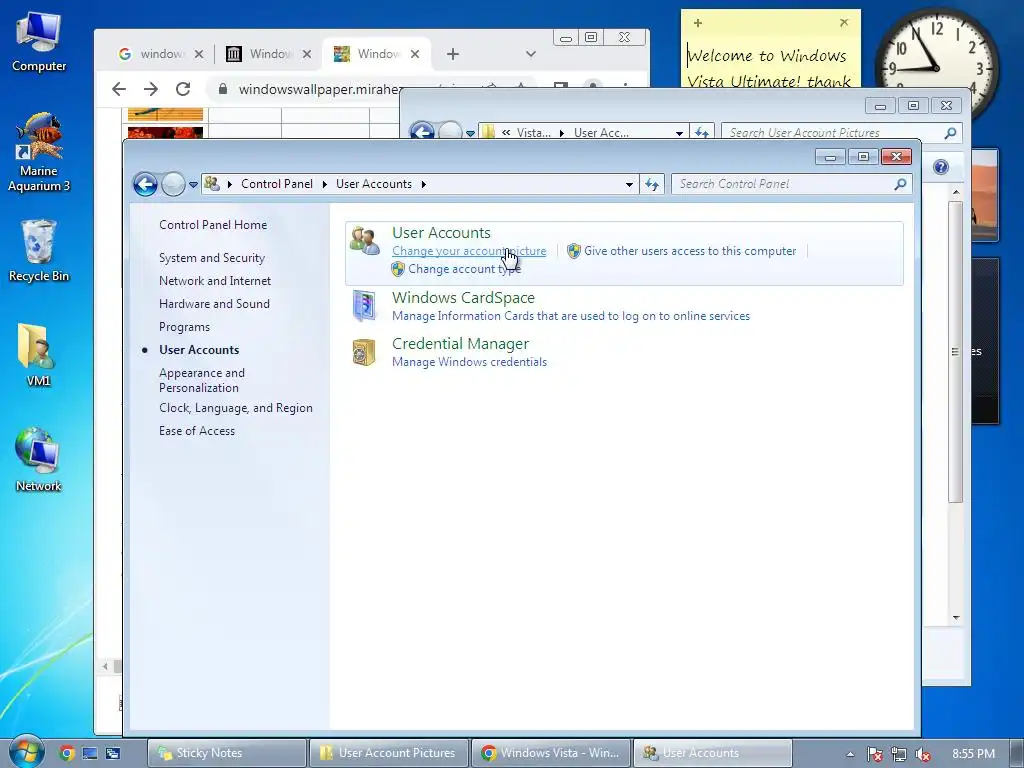Screen dimensions: 1024x768
Task: Click the Windows Start orb
Action: [25, 752]
